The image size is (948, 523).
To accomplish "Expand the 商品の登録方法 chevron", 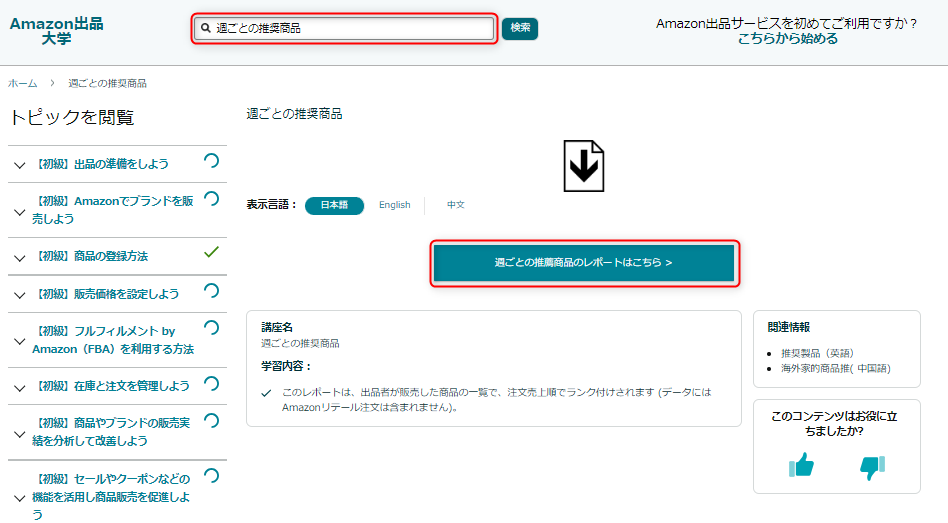I will [x=19, y=258].
